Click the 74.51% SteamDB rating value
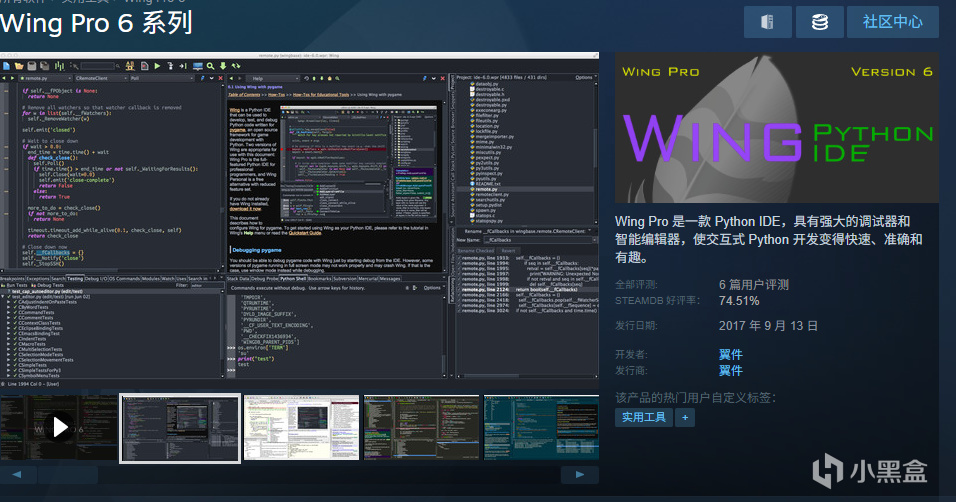The height and width of the screenshot is (502, 956). [739, 301]
